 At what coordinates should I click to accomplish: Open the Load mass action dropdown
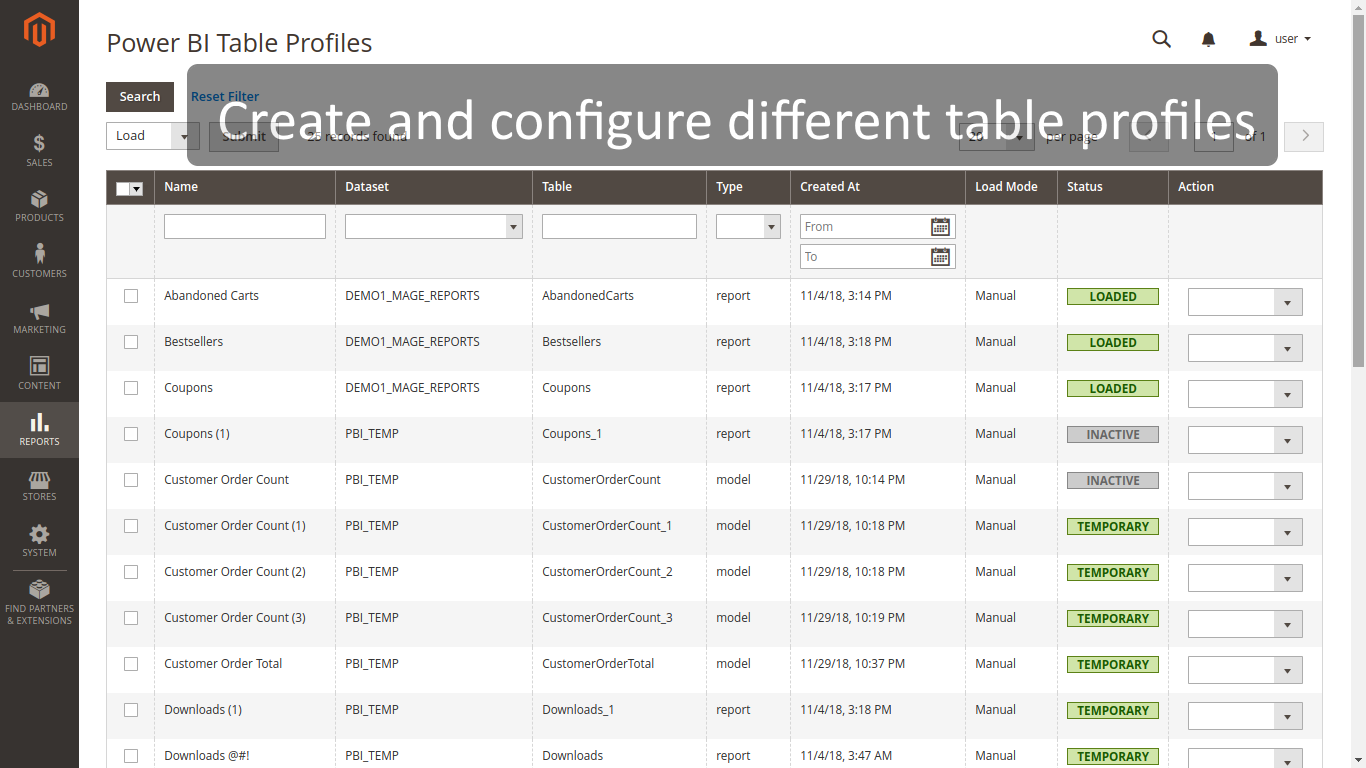pyautogui.click(x=152, y=136)
